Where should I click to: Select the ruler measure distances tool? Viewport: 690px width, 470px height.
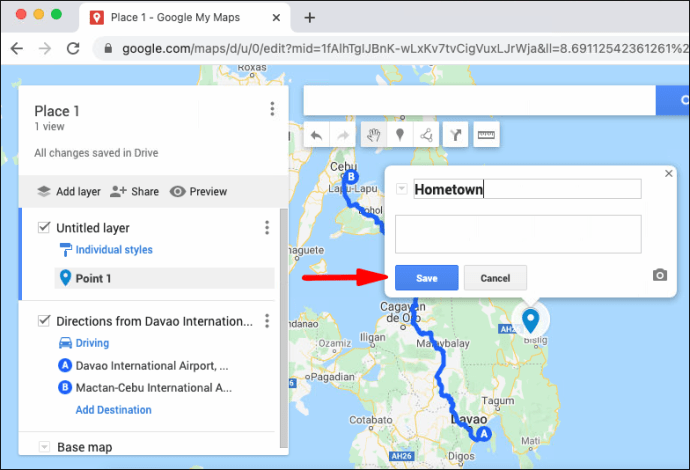coord(487,135)
